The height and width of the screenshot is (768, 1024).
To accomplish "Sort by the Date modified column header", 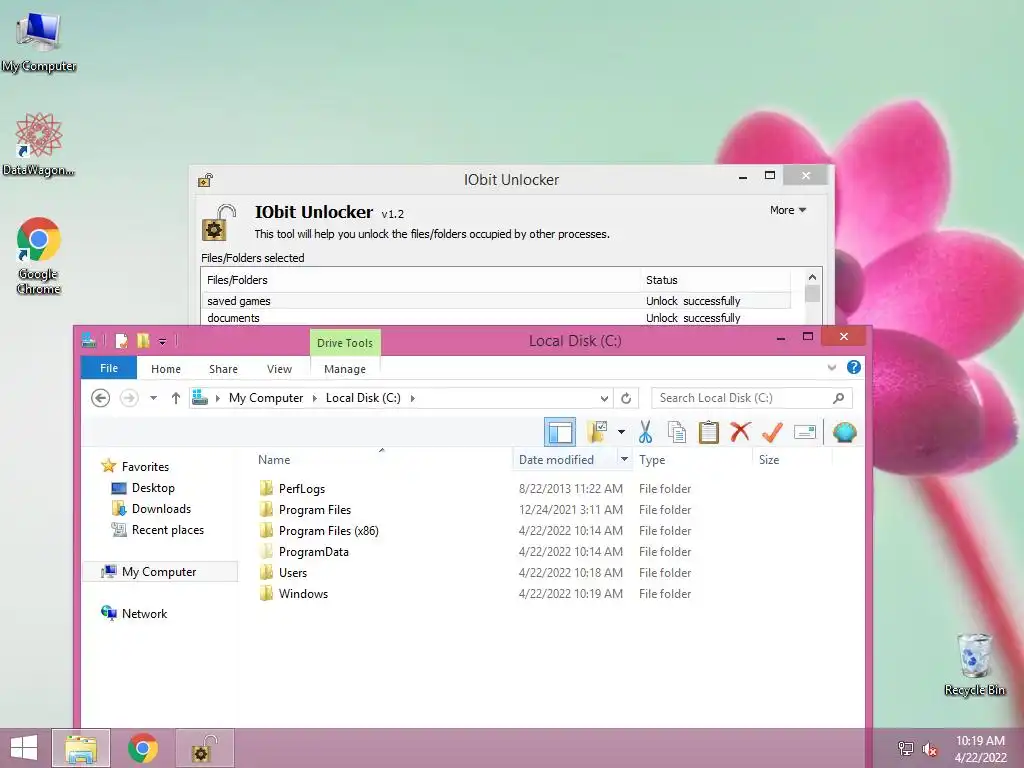I will [x=556, y=460].
